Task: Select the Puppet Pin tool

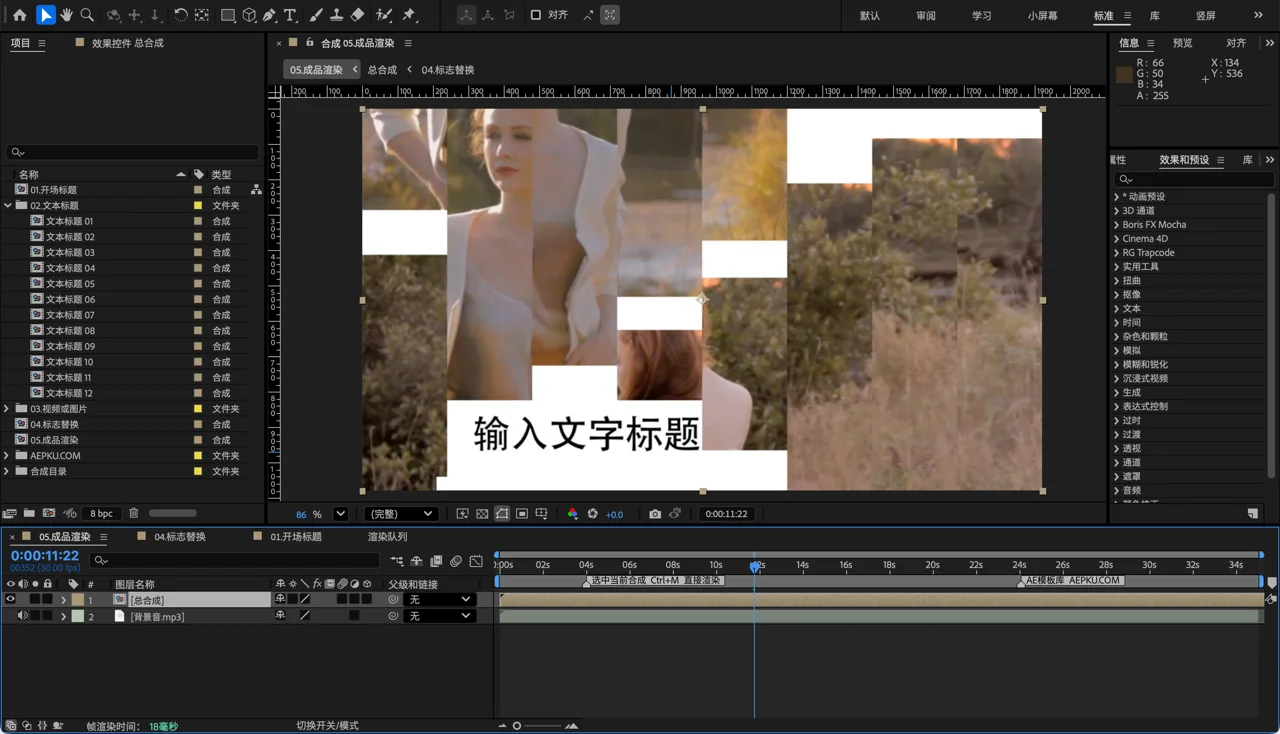Action: [409, 15]
